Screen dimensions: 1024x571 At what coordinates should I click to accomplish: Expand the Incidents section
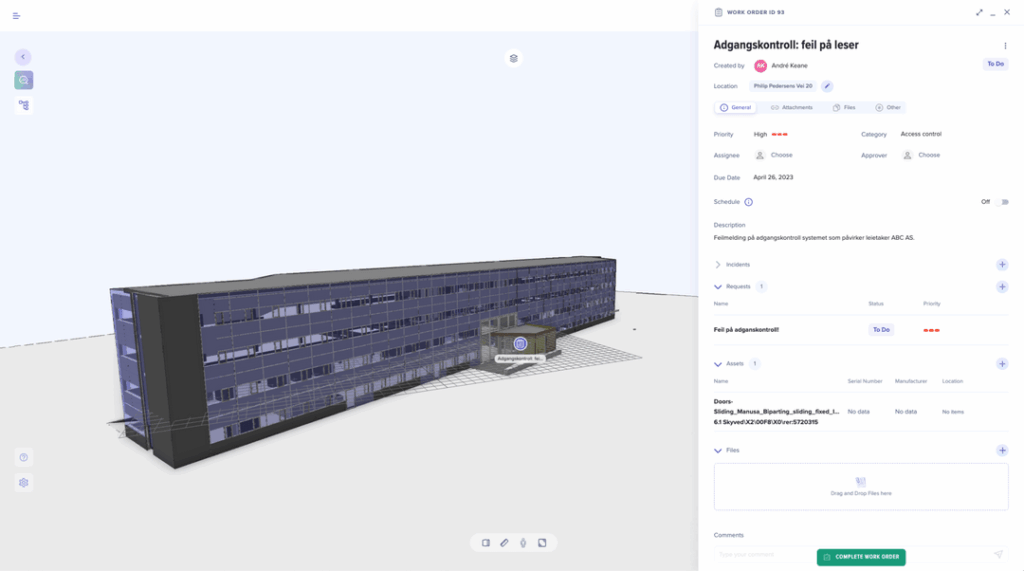click(718, 265)
